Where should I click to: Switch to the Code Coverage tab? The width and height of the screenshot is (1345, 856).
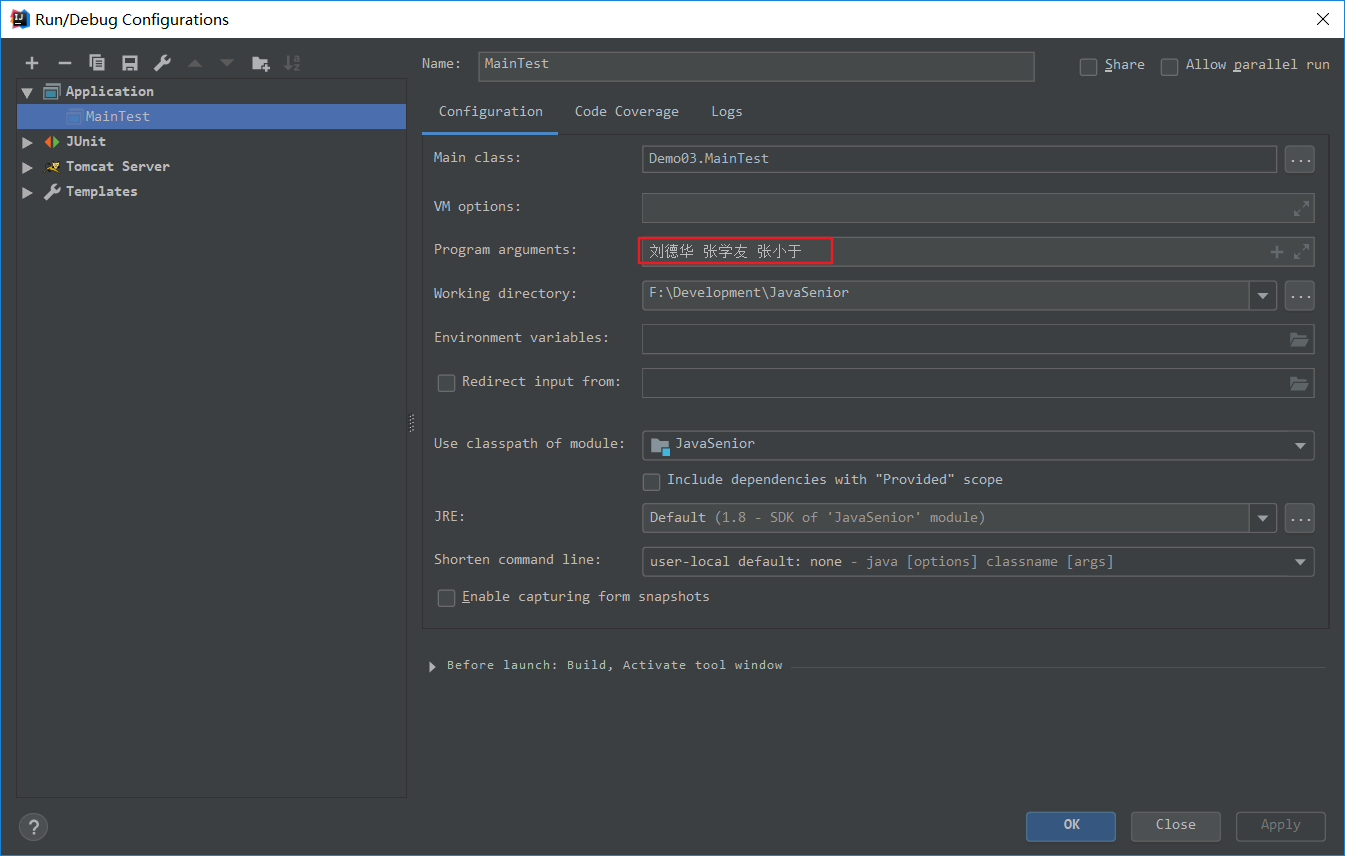[x=626, y=112]
